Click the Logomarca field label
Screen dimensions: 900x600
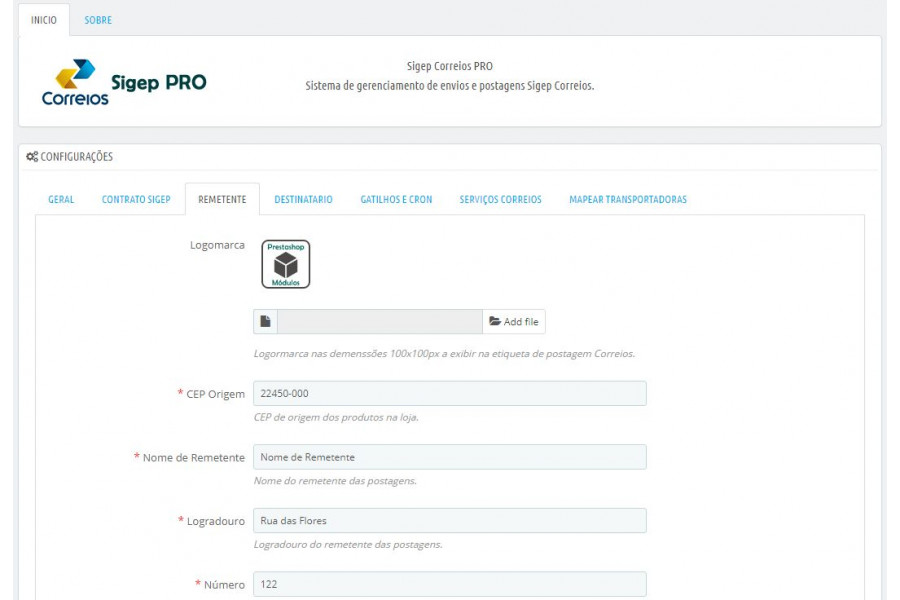[218, 245]
